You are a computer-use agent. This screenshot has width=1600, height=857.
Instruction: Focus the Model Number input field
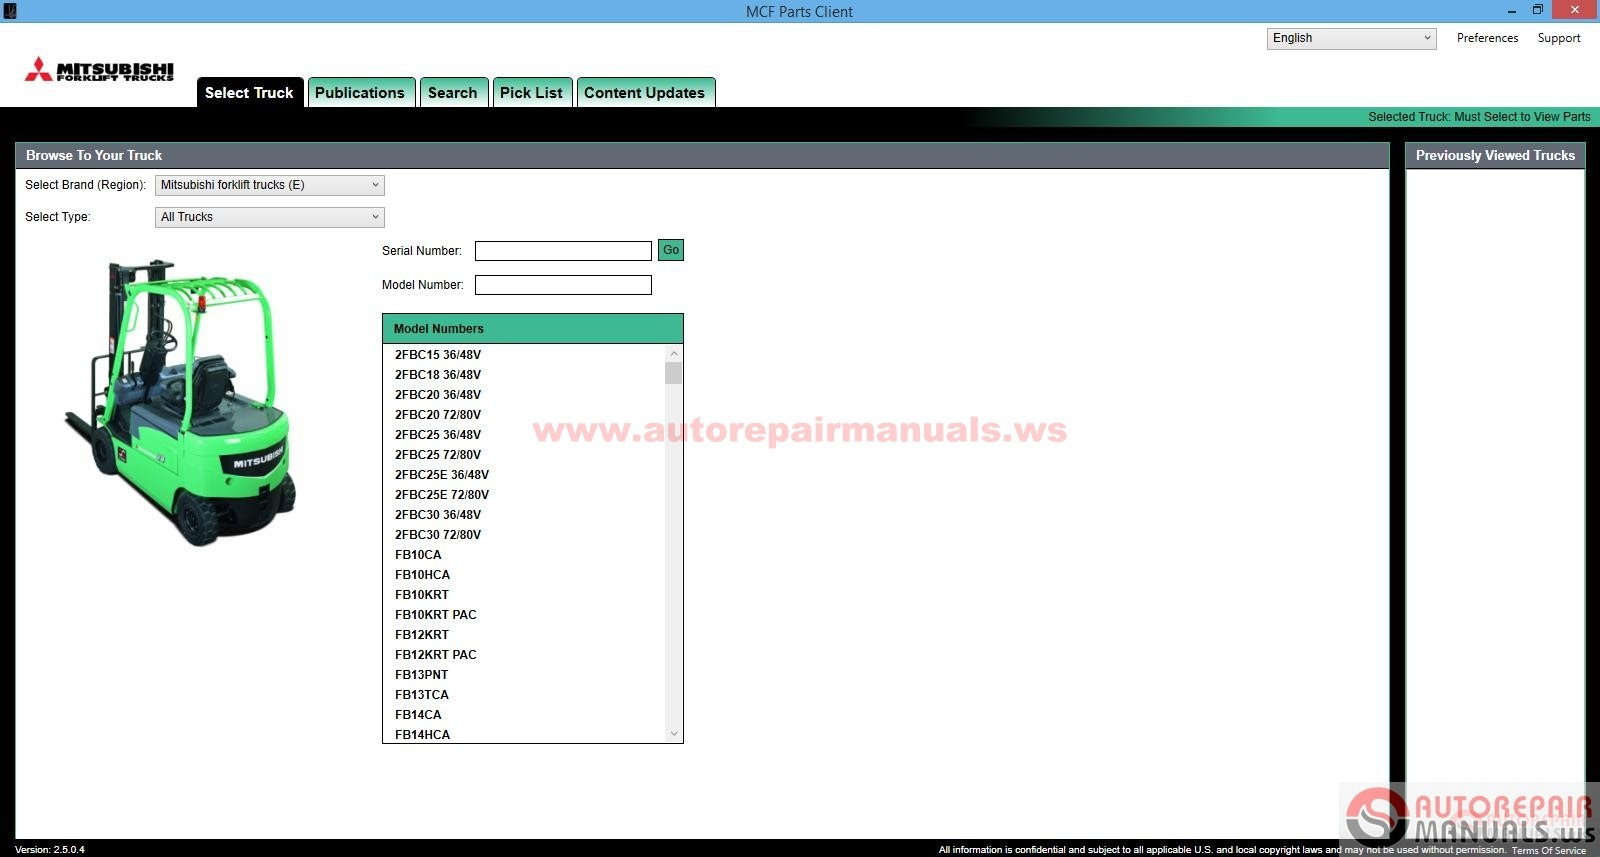(563, 285)
